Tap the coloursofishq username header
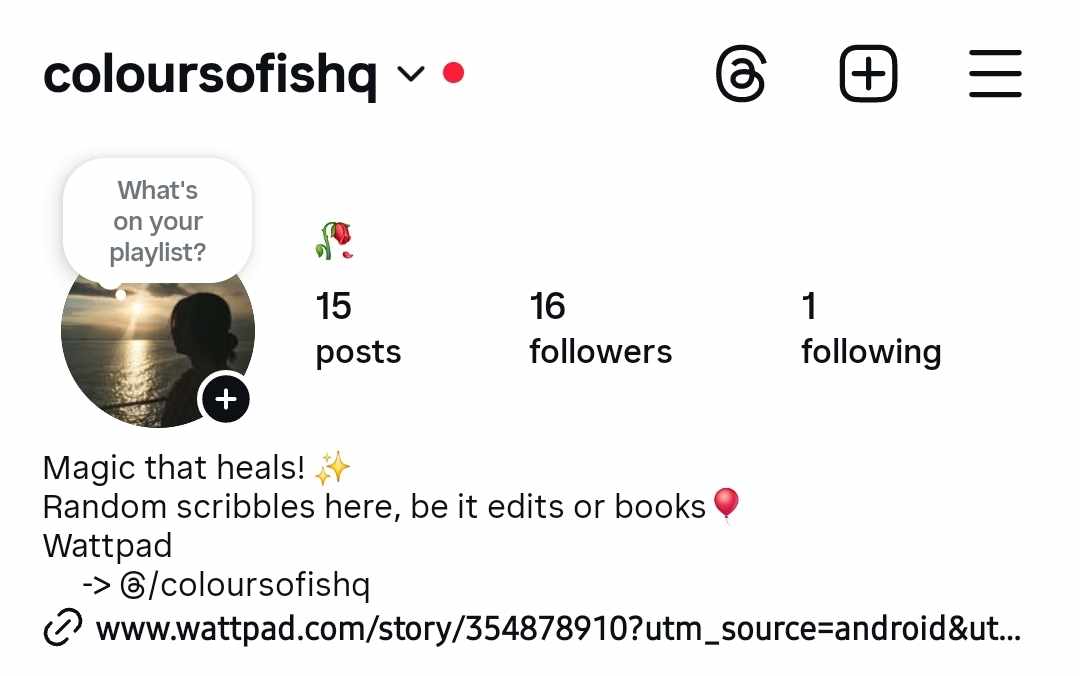Screen dimensions: 1080x676 [x=210, y=74]
